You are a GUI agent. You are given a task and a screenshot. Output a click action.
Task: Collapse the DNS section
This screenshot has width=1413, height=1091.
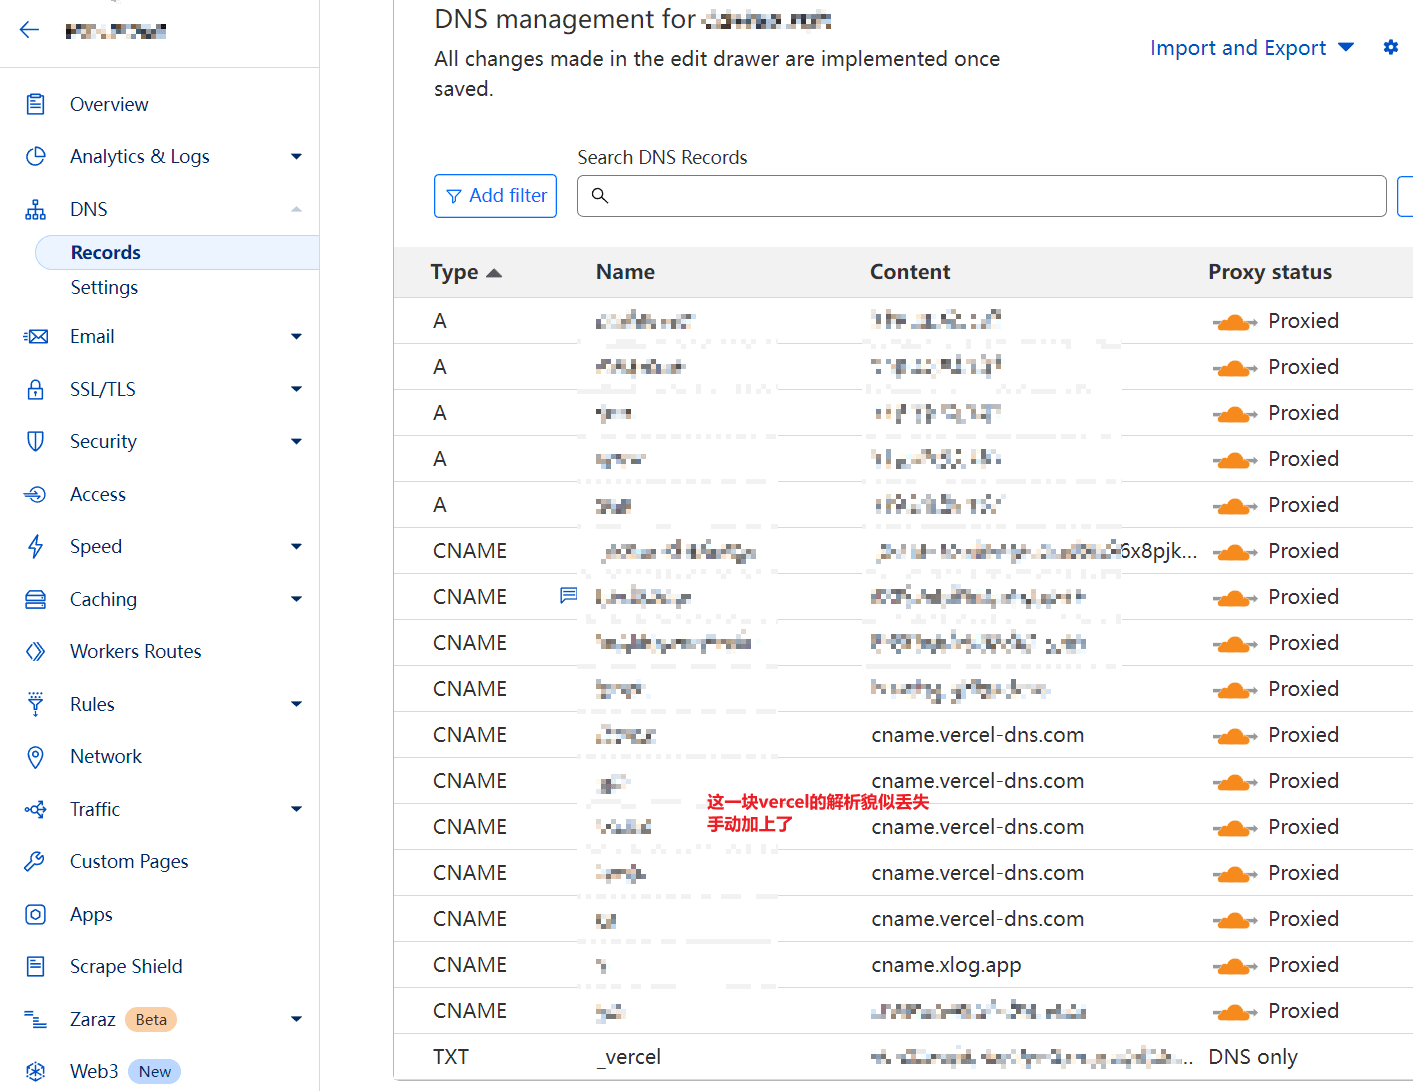(x=296, y=209)
